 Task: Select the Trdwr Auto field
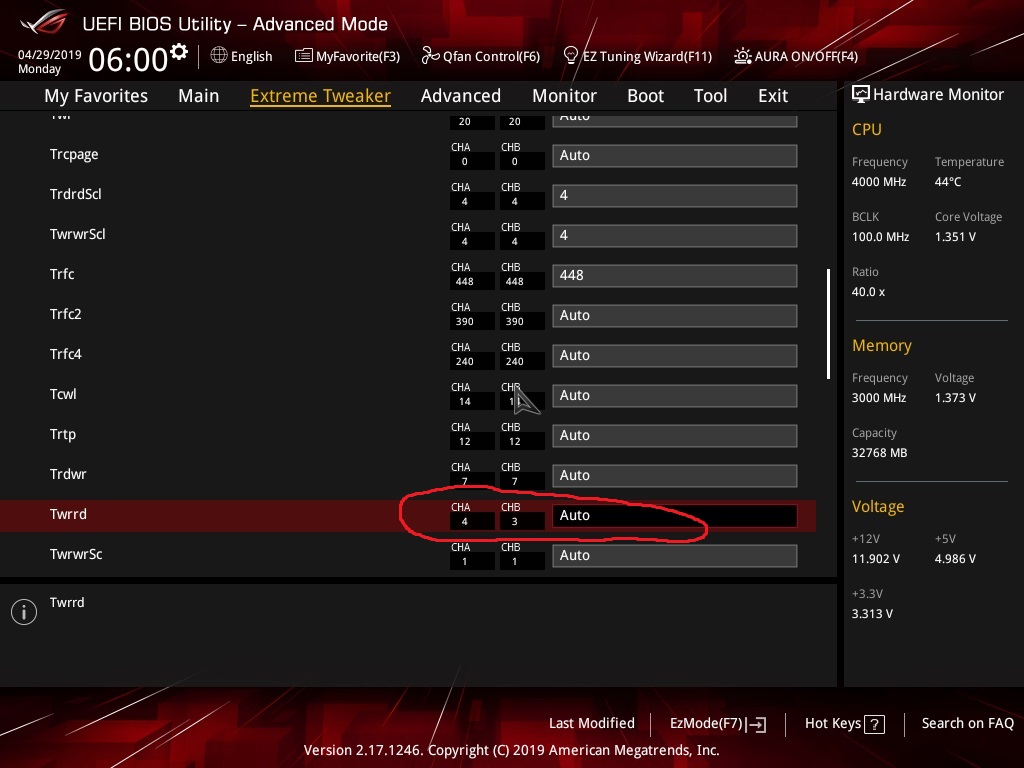point(675,475)
